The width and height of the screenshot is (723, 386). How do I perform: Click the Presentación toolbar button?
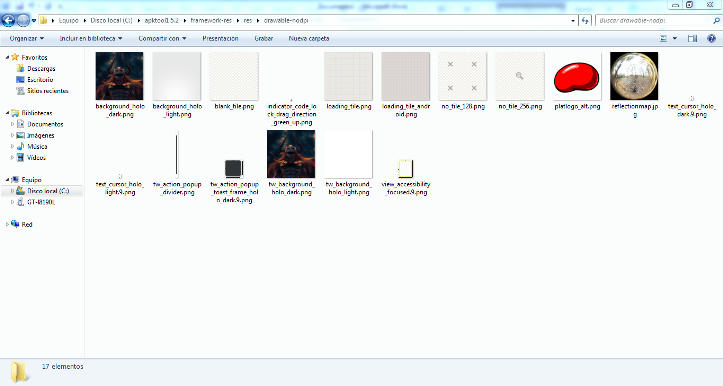point(220,39)
